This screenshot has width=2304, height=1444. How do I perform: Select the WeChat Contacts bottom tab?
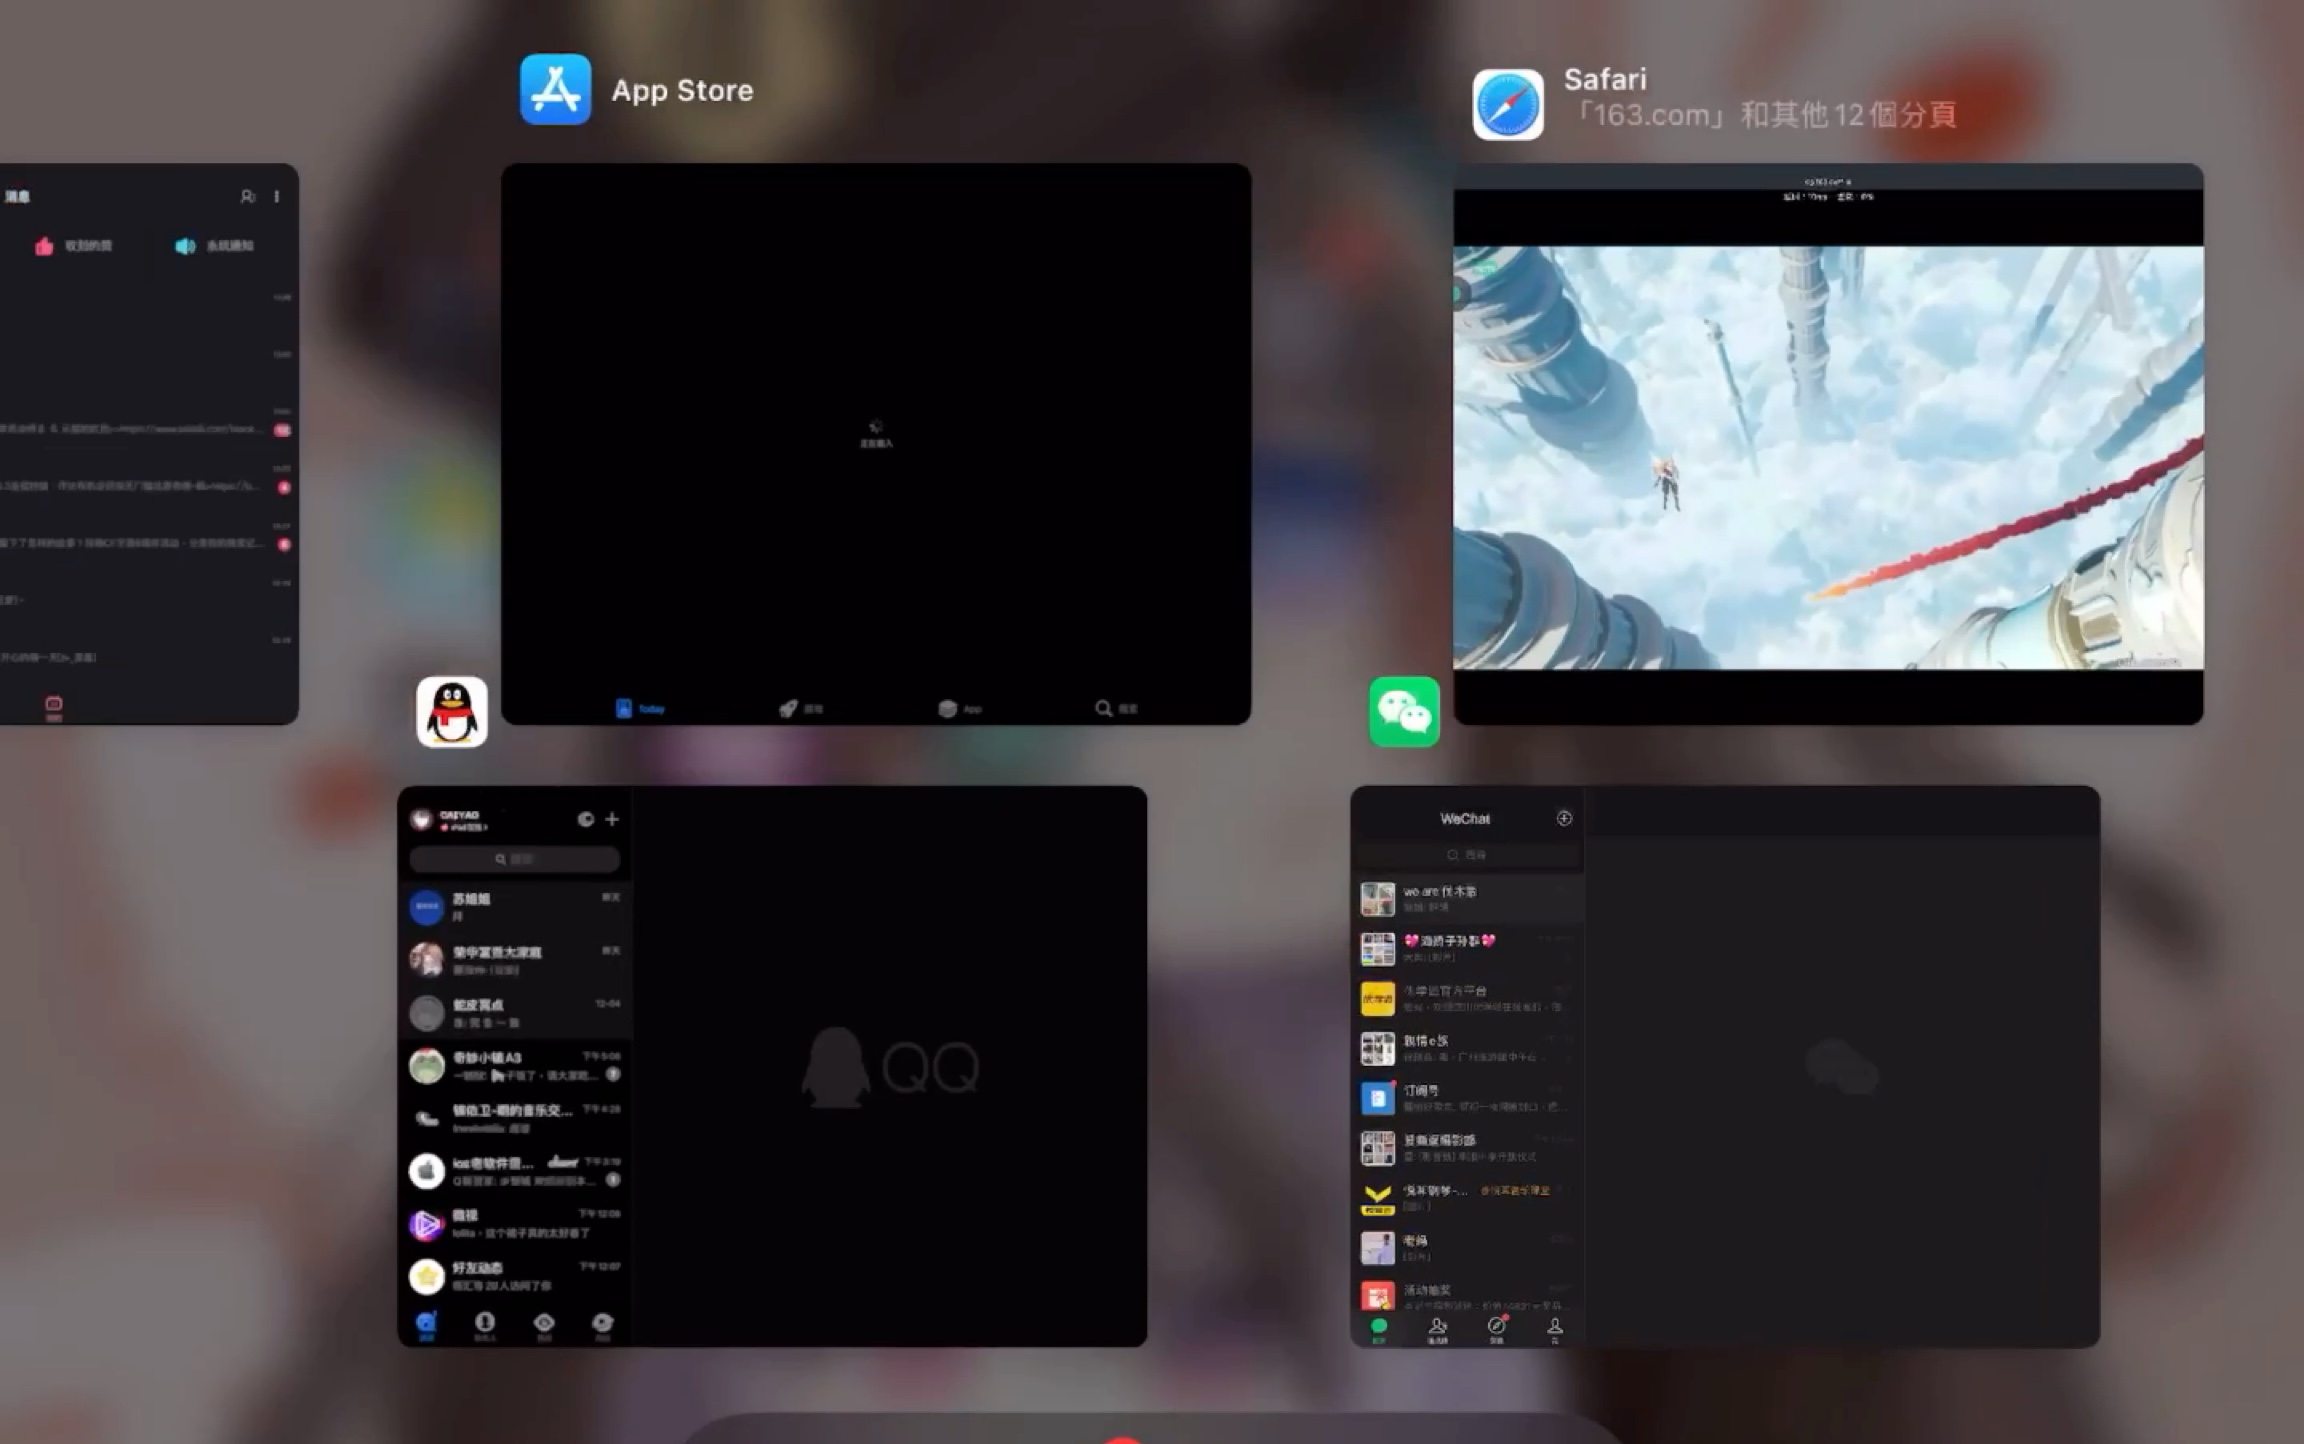tap(1438, 1330)
